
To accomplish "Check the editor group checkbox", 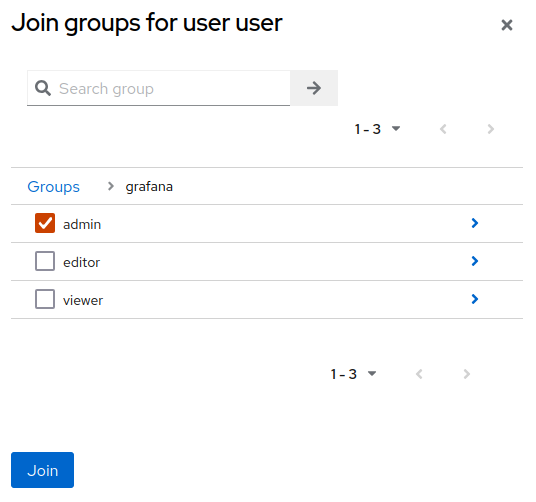I will click(x=45, y=261).
